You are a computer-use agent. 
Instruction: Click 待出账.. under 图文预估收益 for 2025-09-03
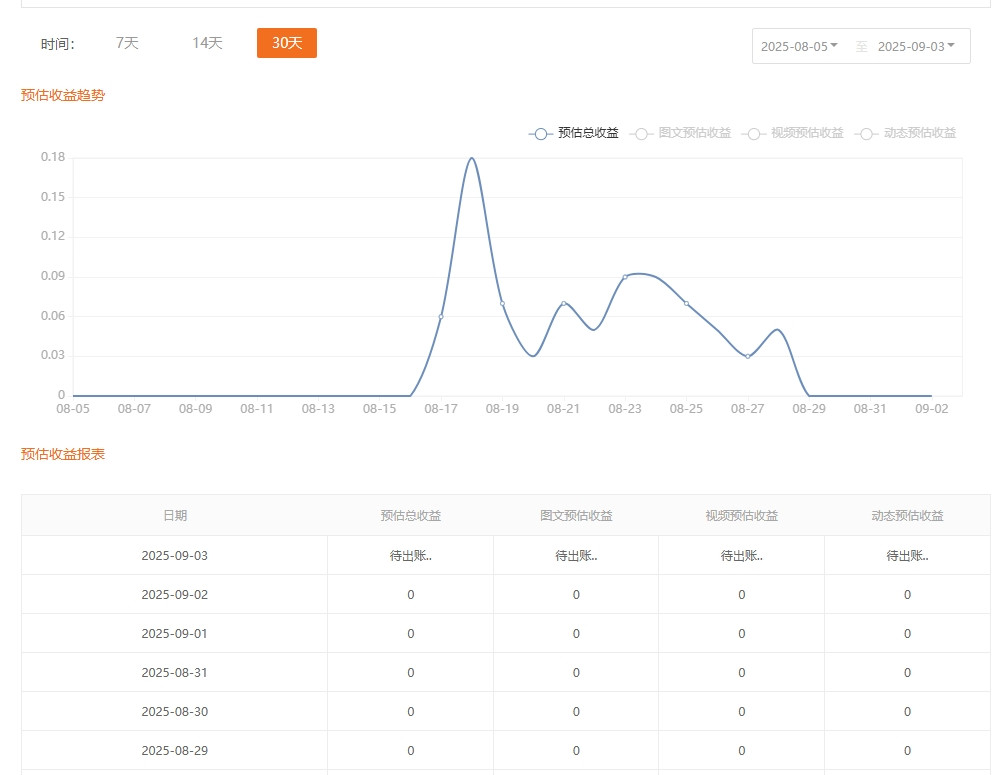576,555
